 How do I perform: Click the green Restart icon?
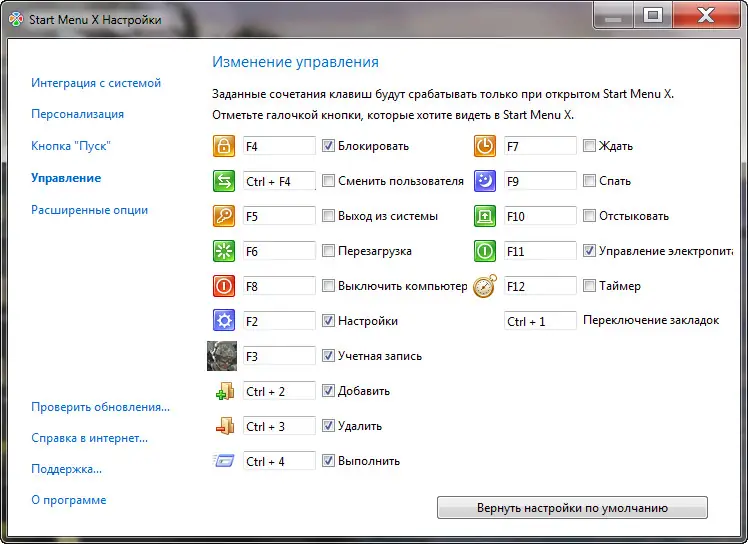[224, 251]
